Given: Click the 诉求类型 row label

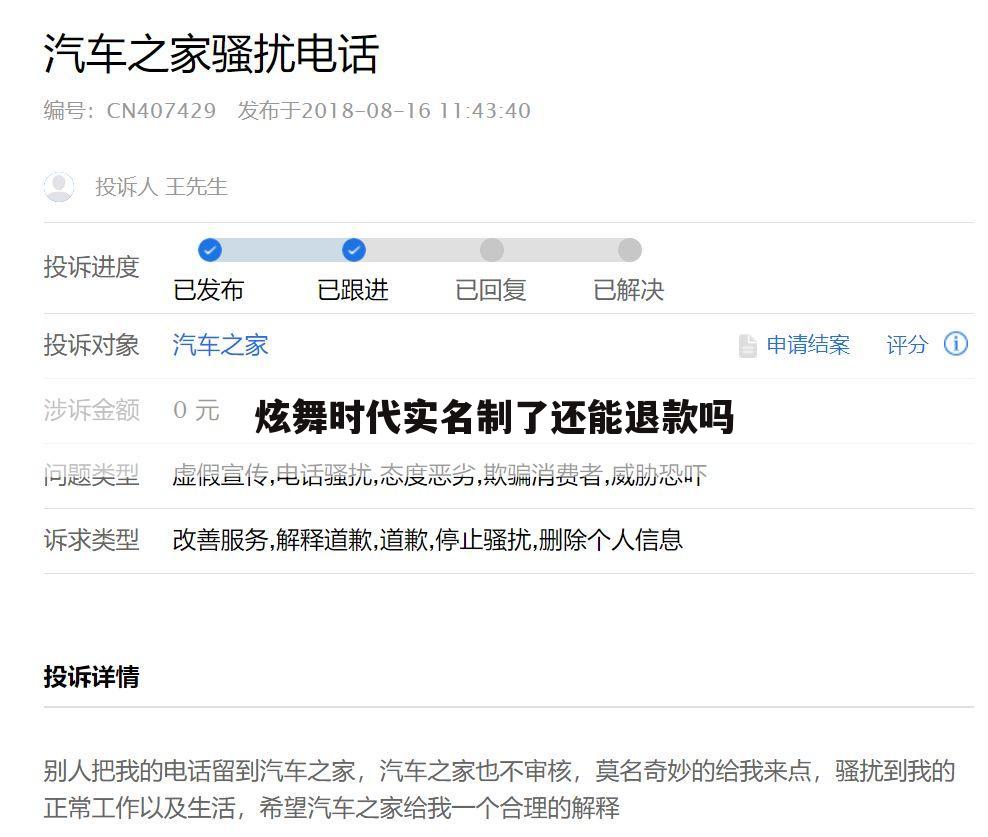Looking at the screenshot, I should pyautogui.click(x=91, y=540).
